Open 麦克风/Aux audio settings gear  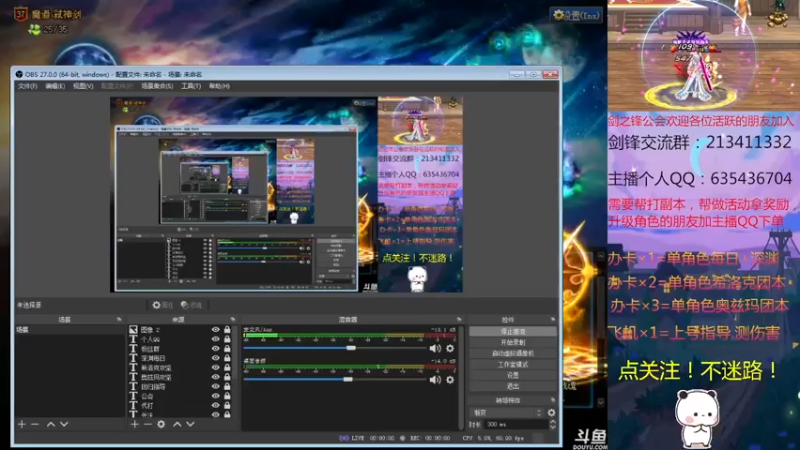(450, 348)
